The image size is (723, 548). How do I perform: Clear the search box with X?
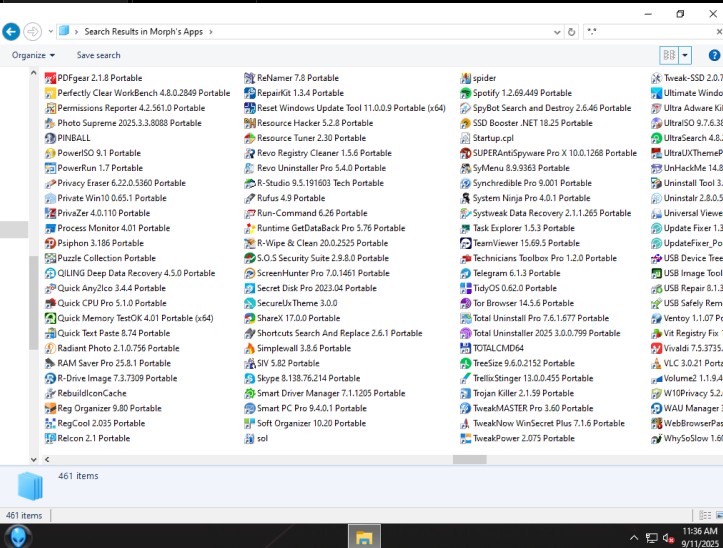719,32
